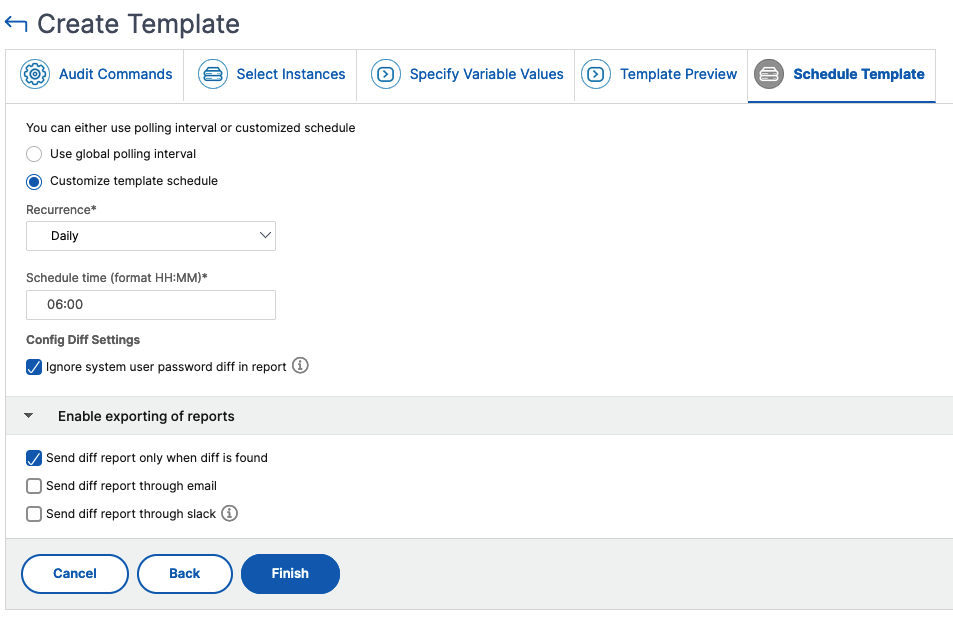Viewport: 953px width, 618px height.
Task: Switch to the Template Preview tab
Action: [x=661, y=74]
